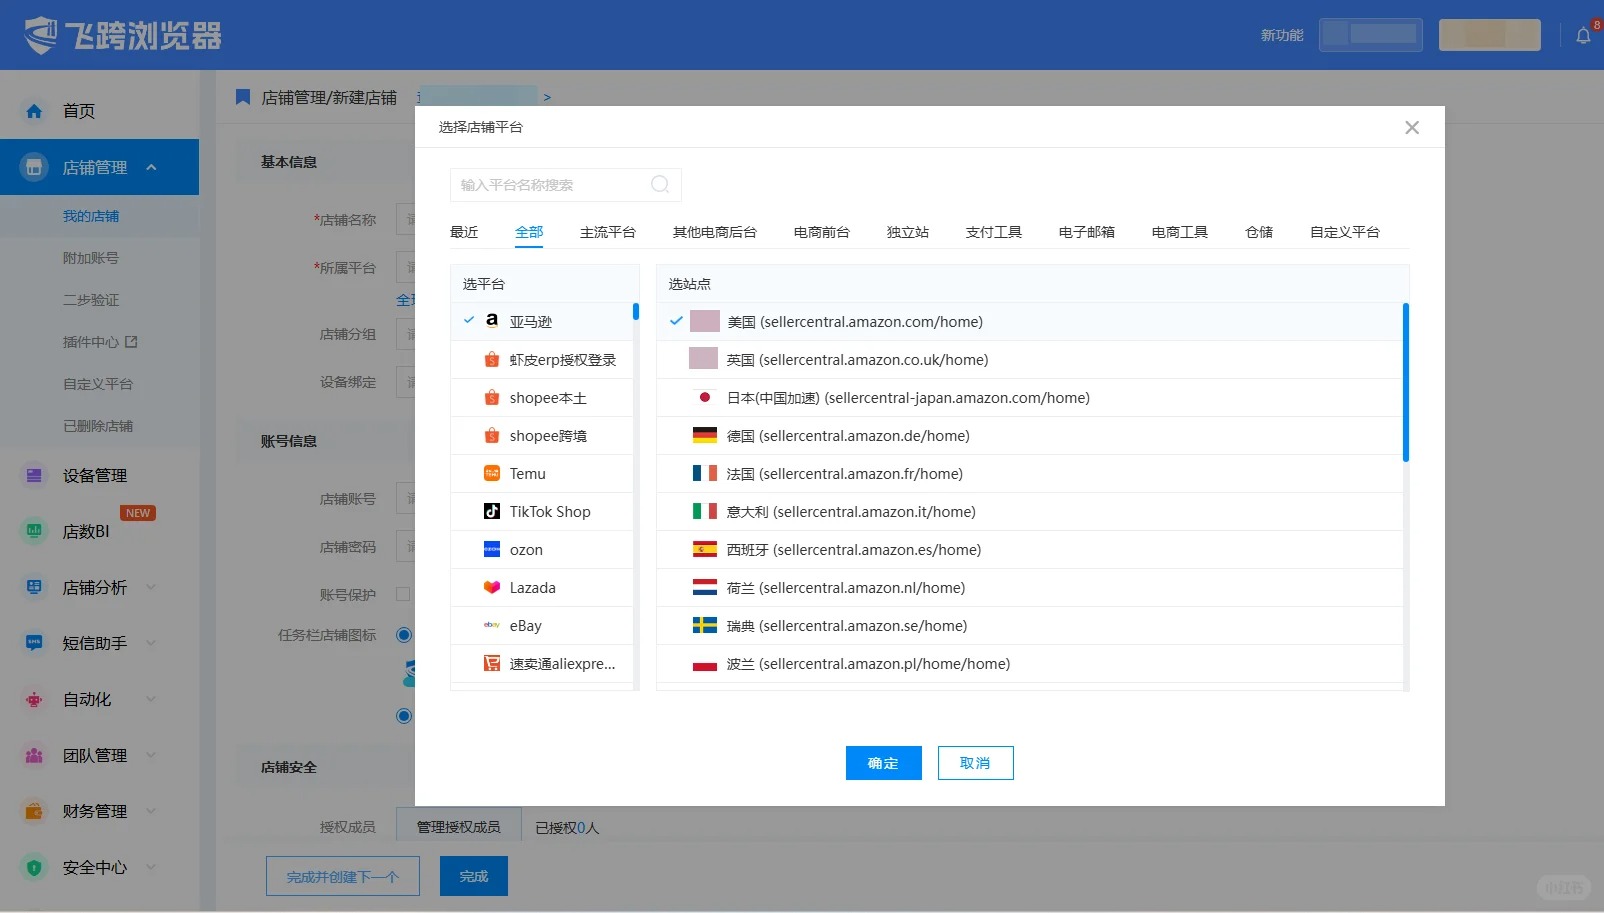Click the Temu platform icon
This screenshot has height=913, width=1604.
click(x=492, y=473)
